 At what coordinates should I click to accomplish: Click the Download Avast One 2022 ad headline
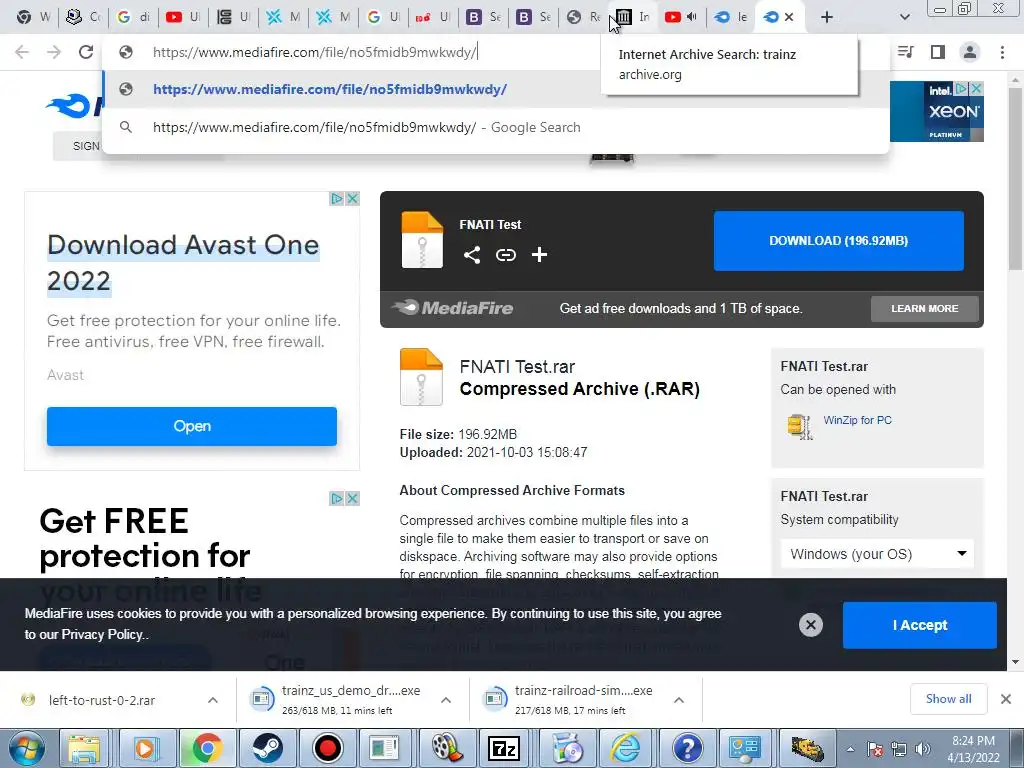(x=183, y=263)
